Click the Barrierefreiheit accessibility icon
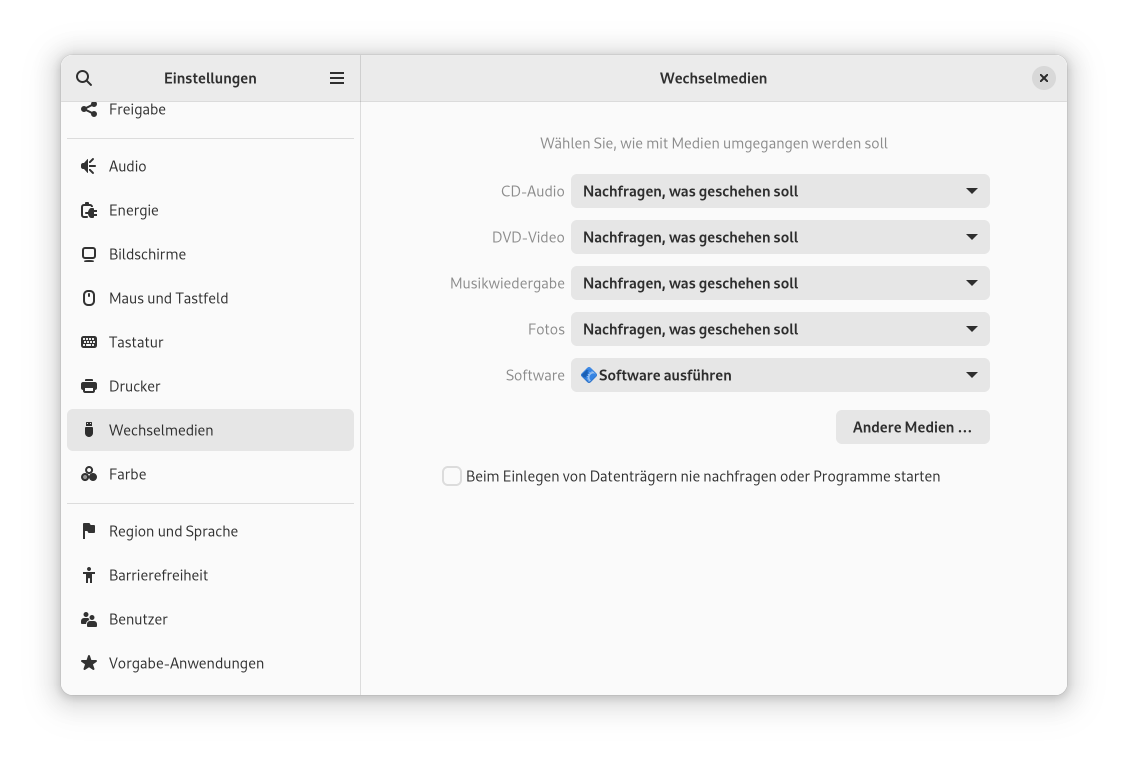Screen dimensions: 1128x762 [x=89, y=575]
